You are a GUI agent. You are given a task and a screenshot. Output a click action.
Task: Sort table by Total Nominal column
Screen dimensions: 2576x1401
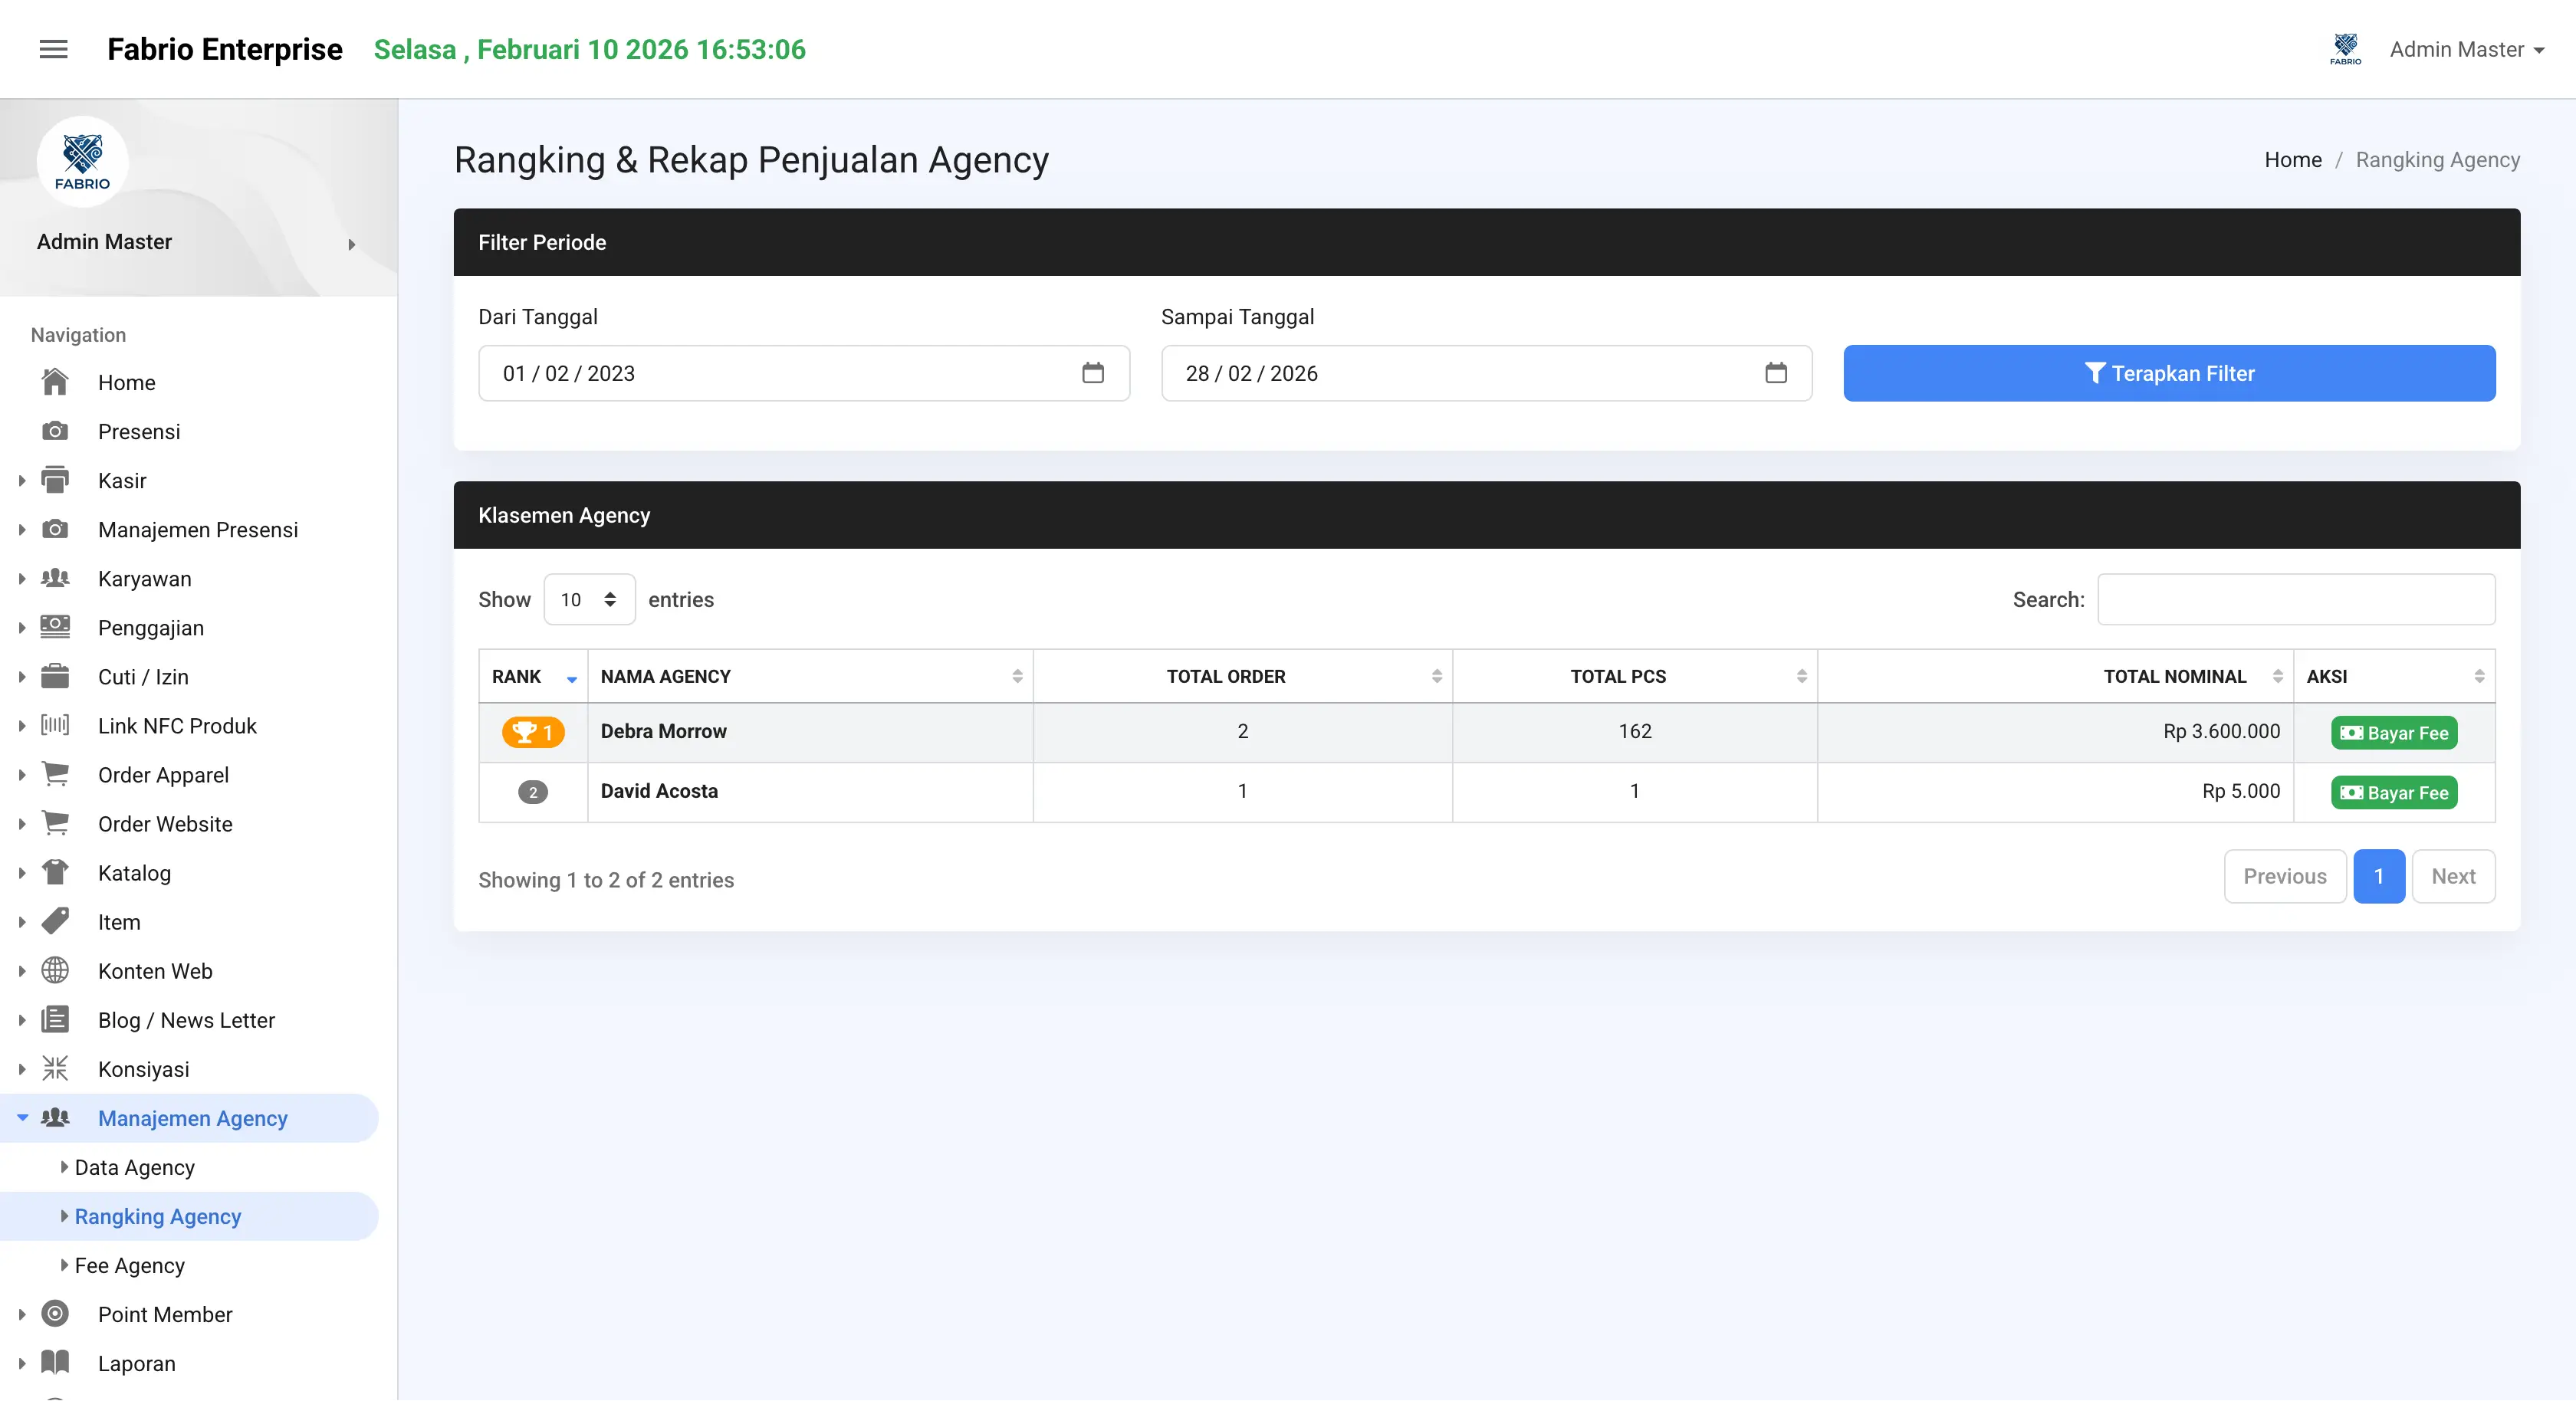point(2055,676)
